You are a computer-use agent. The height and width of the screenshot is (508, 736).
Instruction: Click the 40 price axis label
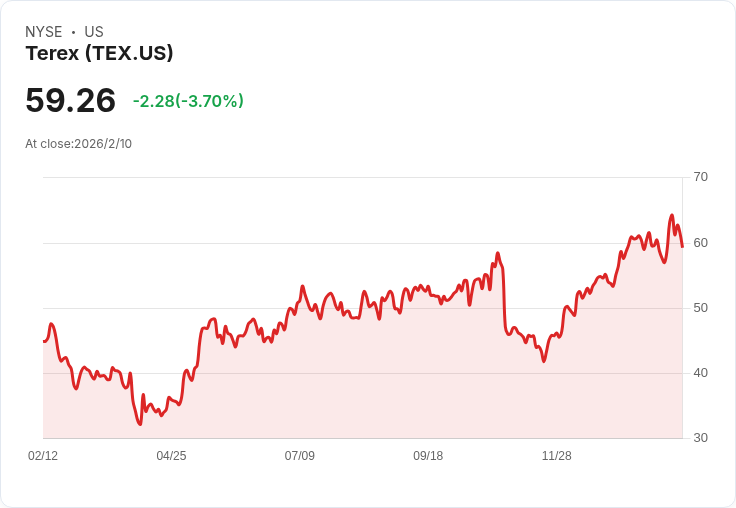coord(700,372)
